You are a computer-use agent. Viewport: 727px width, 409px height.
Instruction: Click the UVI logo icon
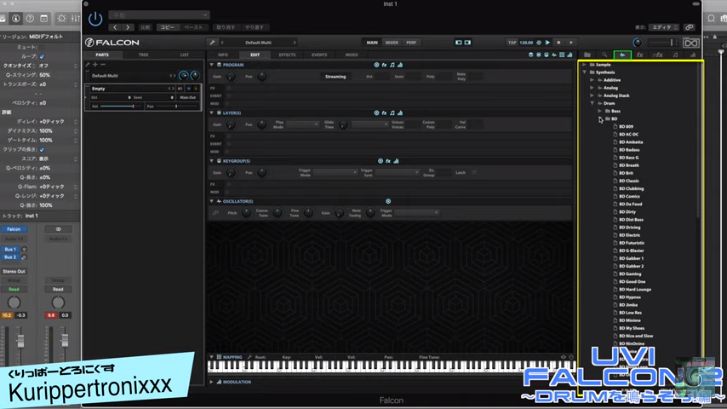click(691, 43)
